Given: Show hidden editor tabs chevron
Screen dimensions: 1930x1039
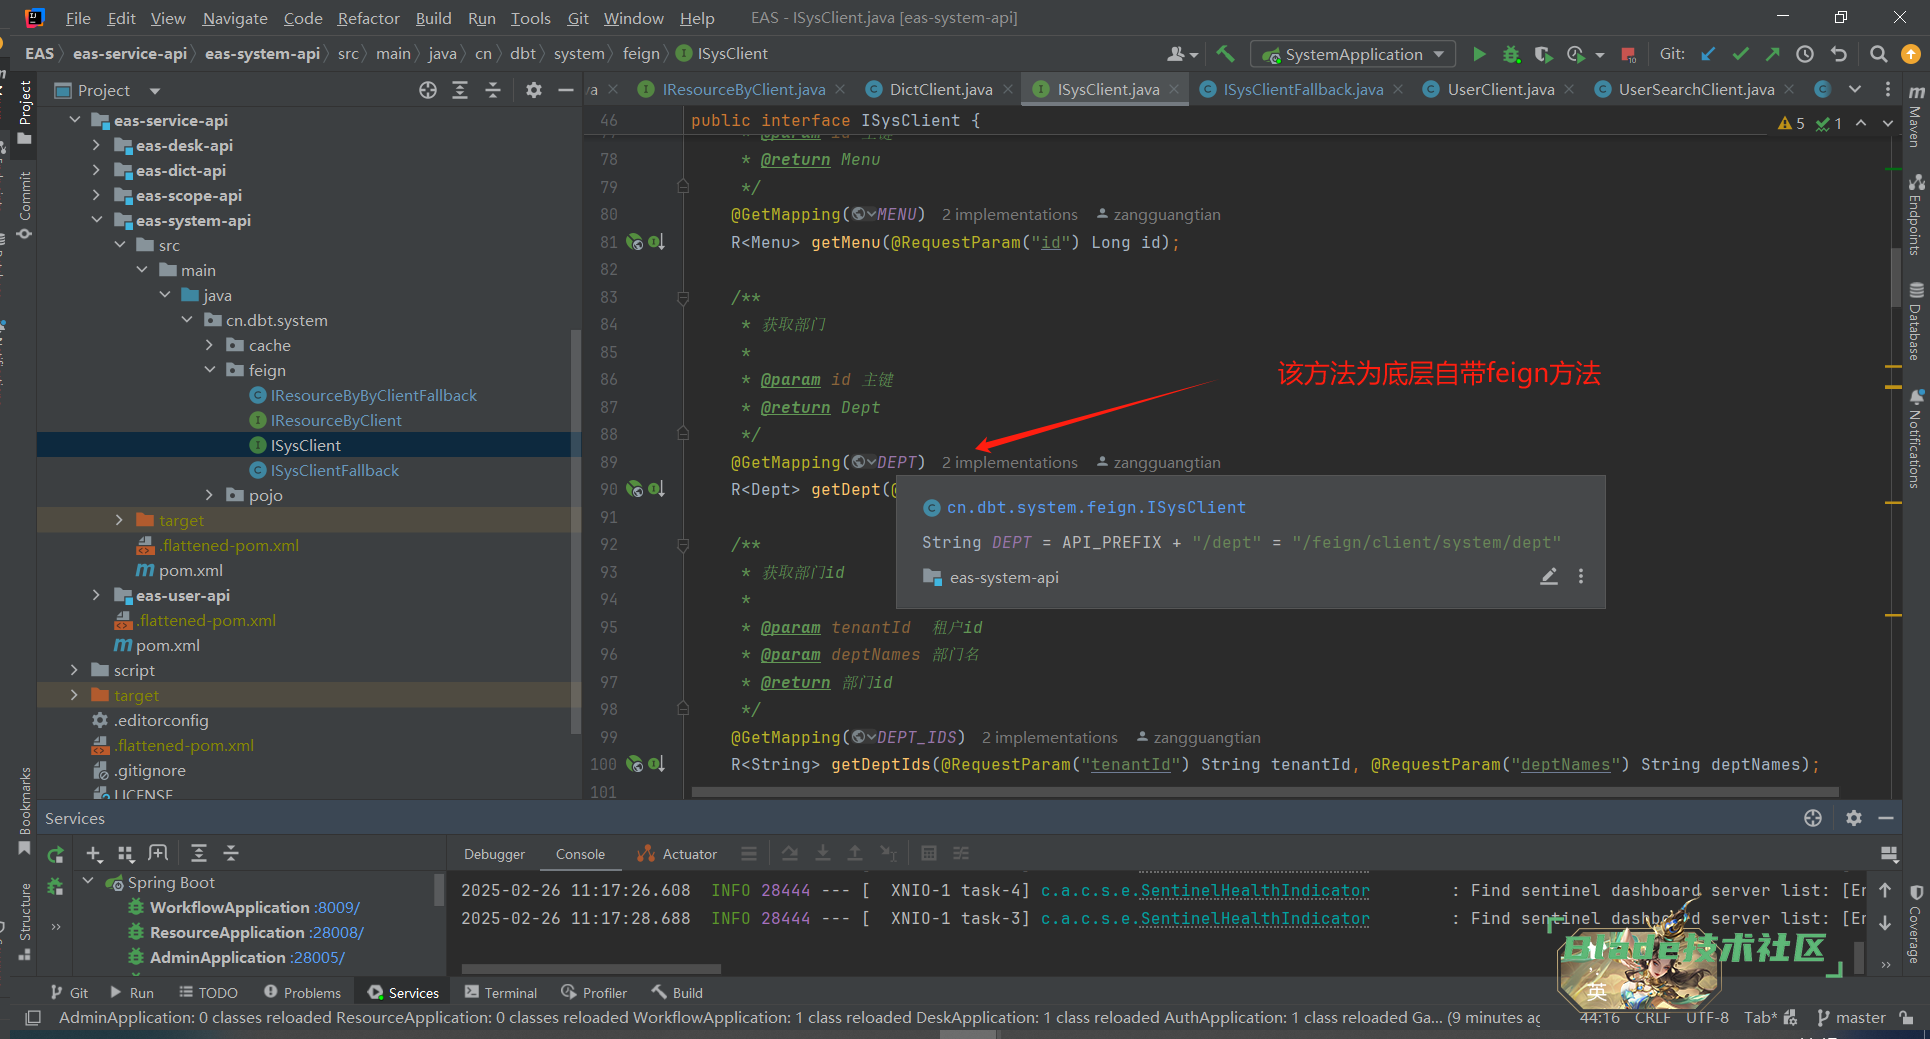Looking at the screenshot, I should (1855, 89).
